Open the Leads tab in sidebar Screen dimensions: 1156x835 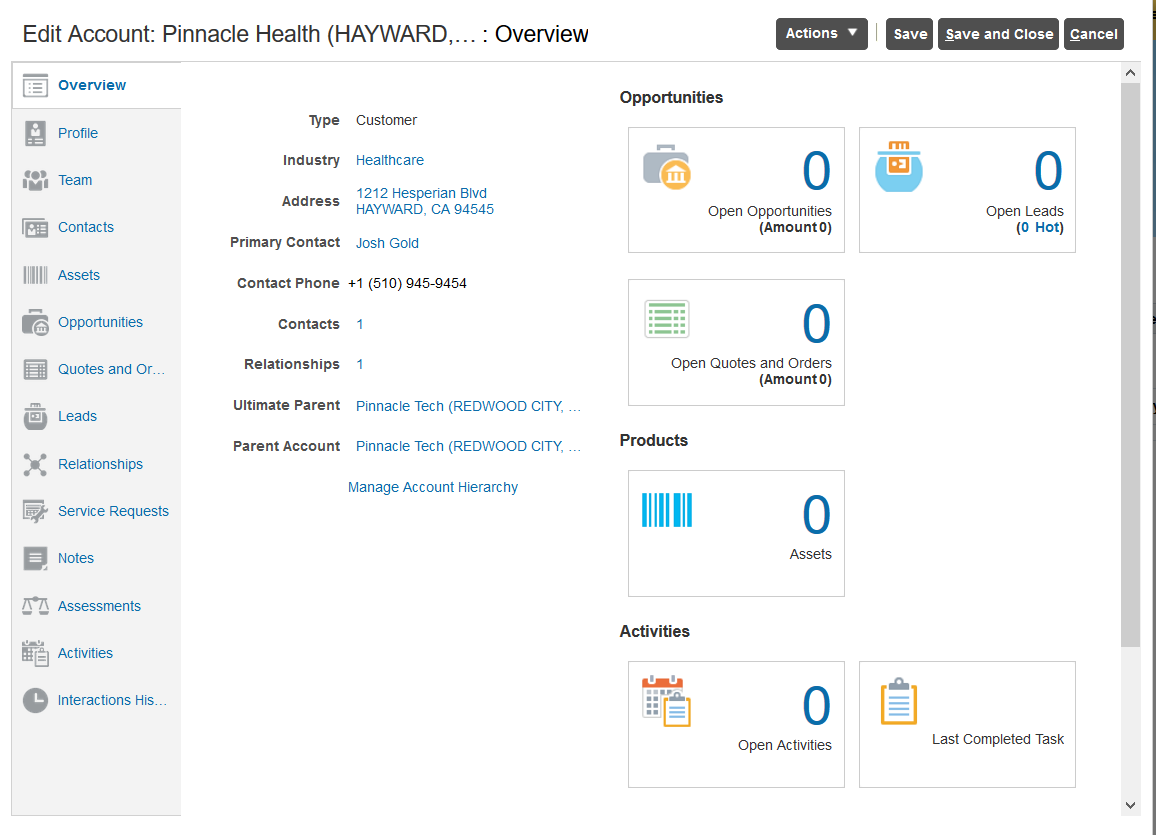pyautogui.click(x=77, y=416)
